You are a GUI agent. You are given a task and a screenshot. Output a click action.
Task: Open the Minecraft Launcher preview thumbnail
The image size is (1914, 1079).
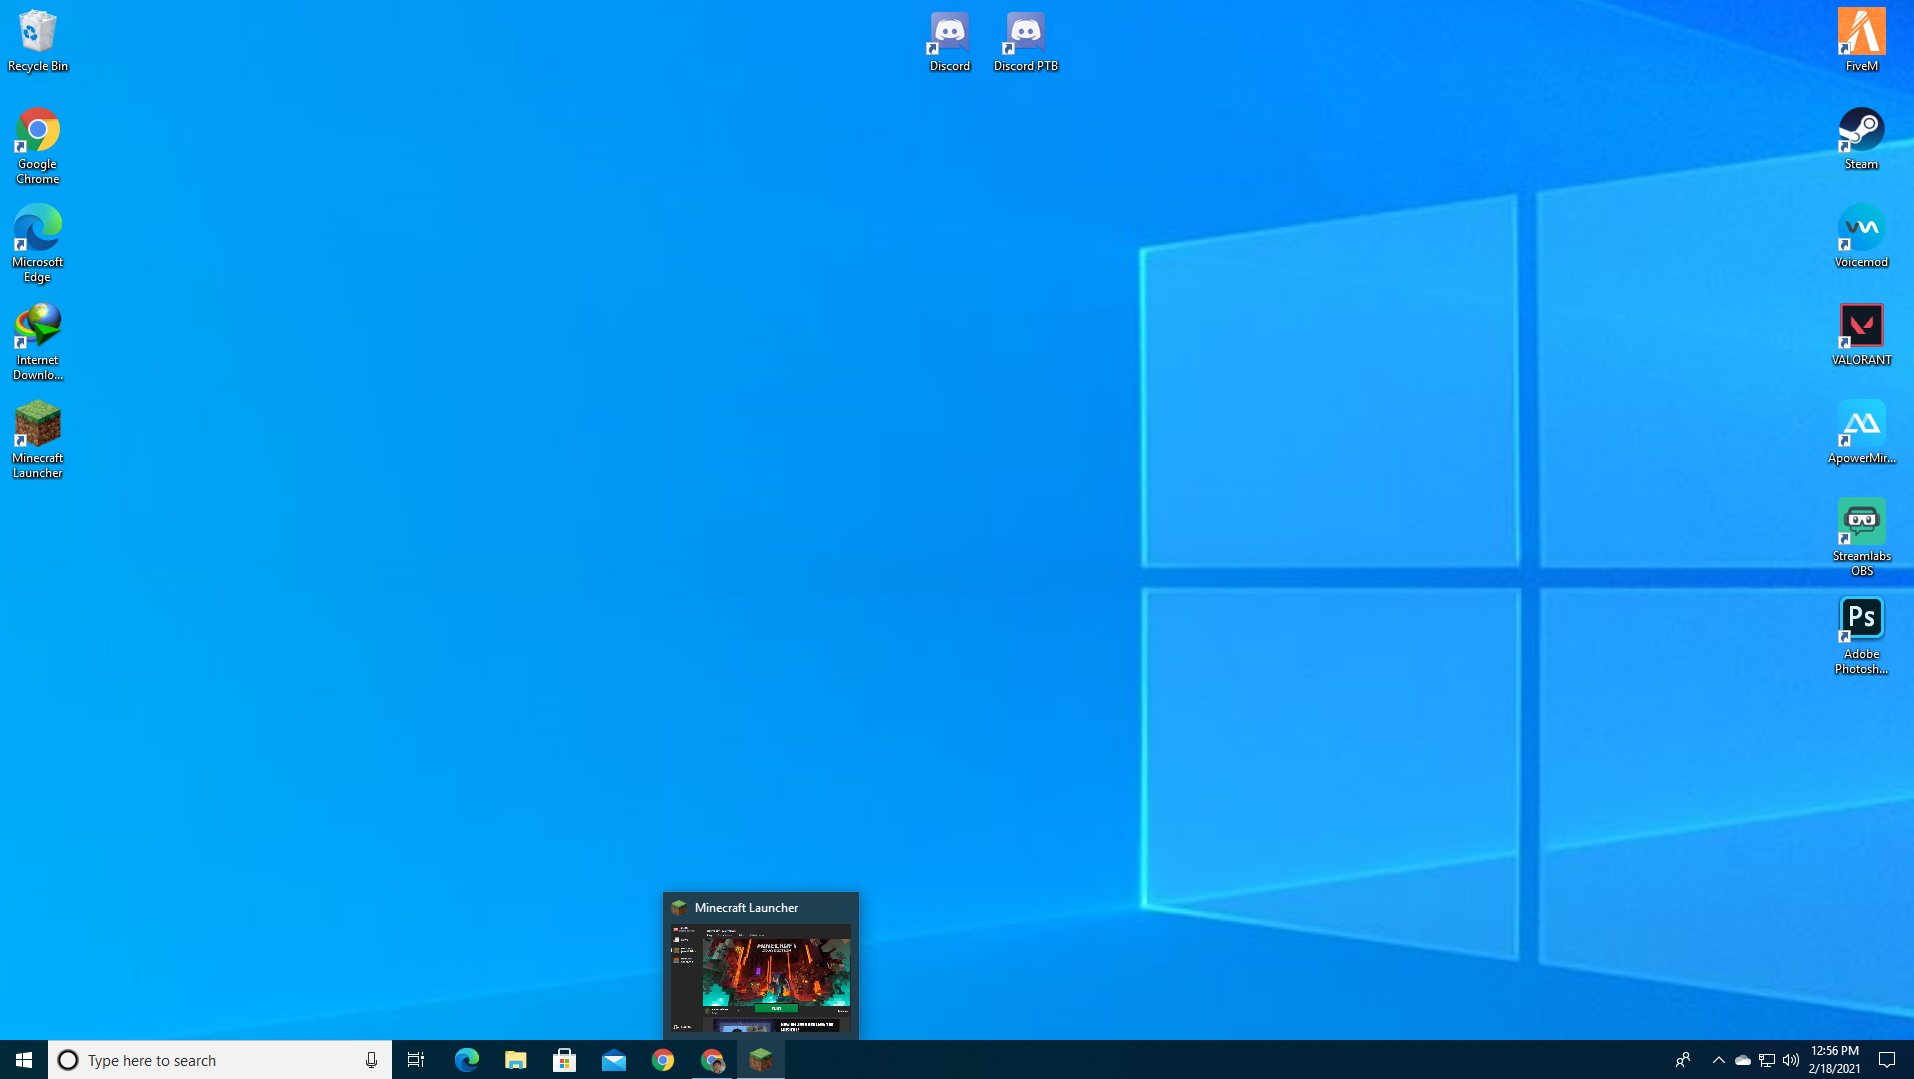click(761, 976)
